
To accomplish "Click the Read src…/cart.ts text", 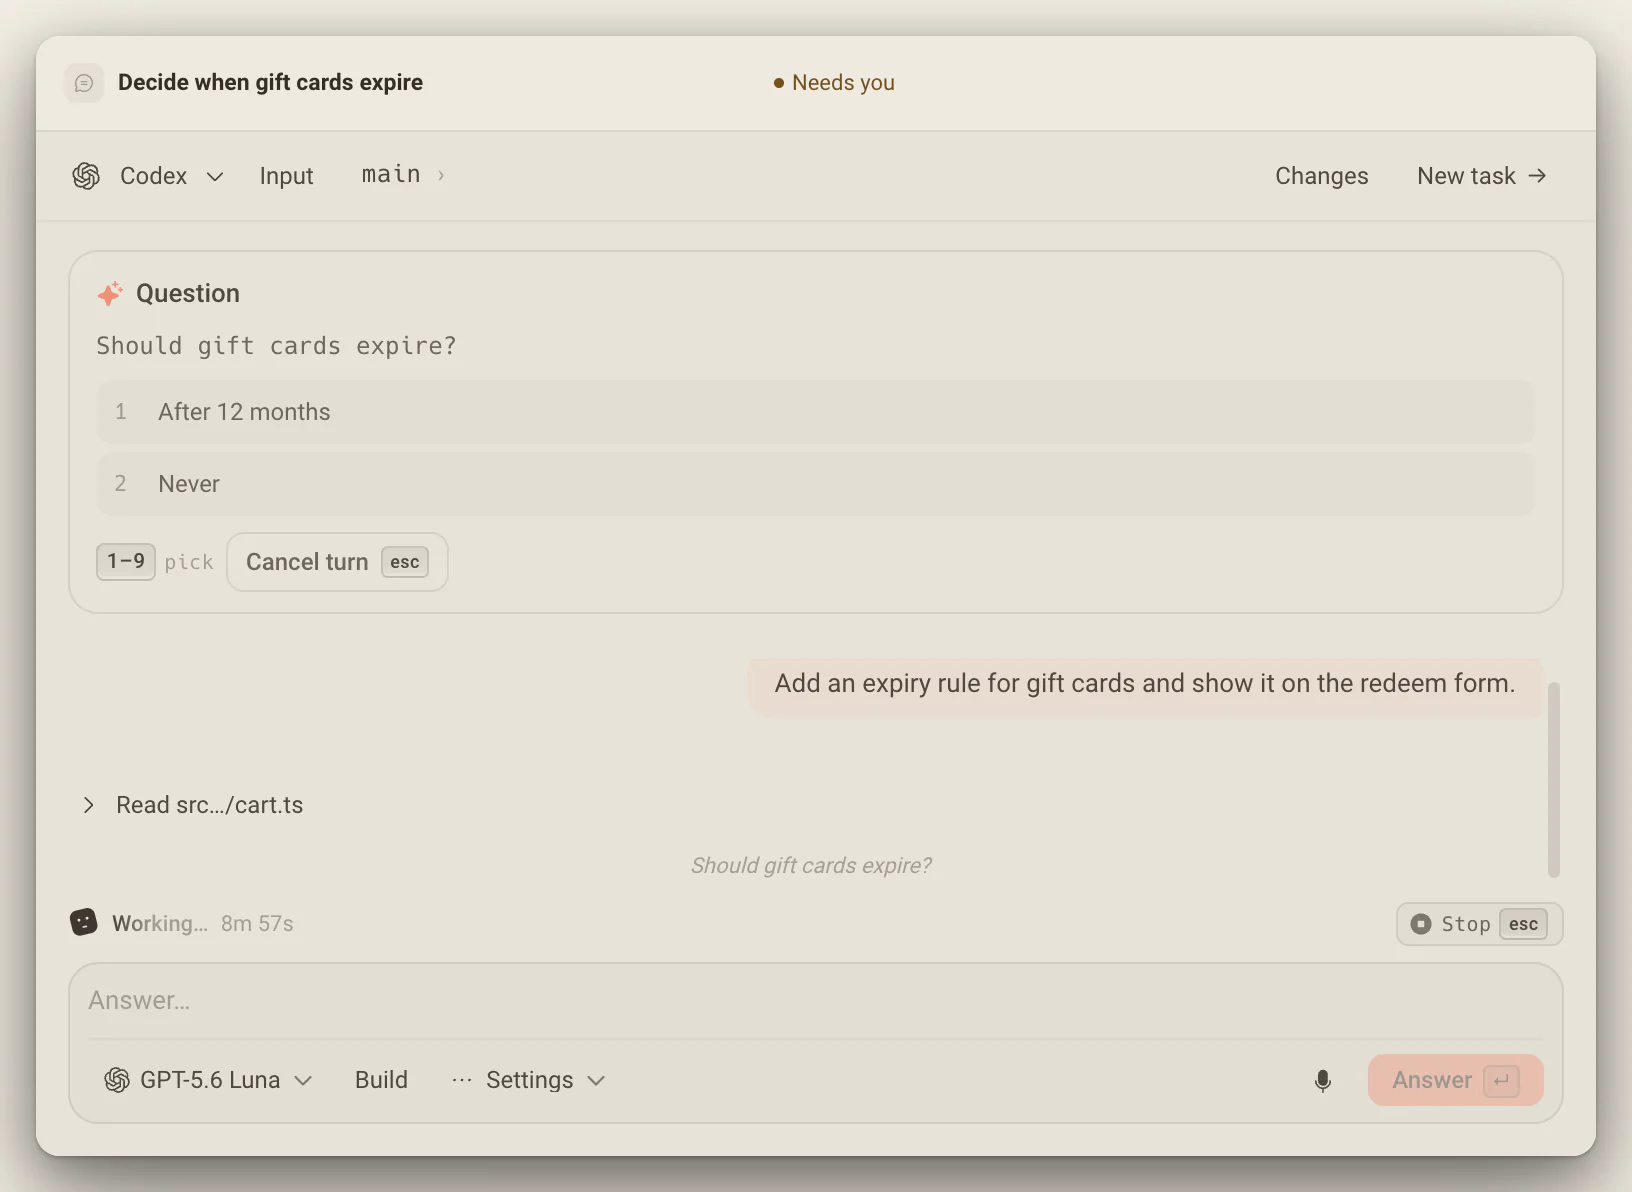I will [x=209, y=805].
